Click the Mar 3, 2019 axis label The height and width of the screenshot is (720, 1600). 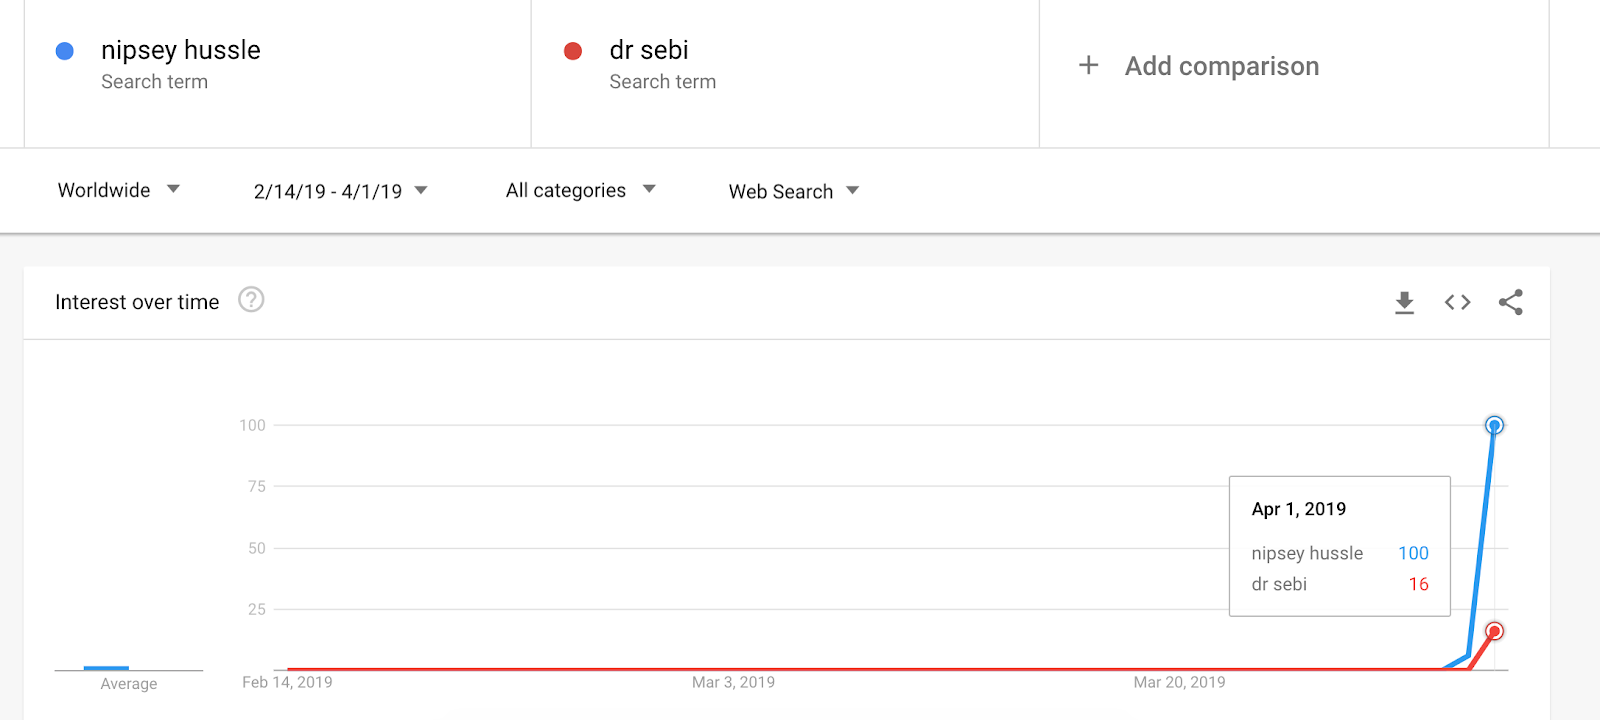[x=733, y=682]
